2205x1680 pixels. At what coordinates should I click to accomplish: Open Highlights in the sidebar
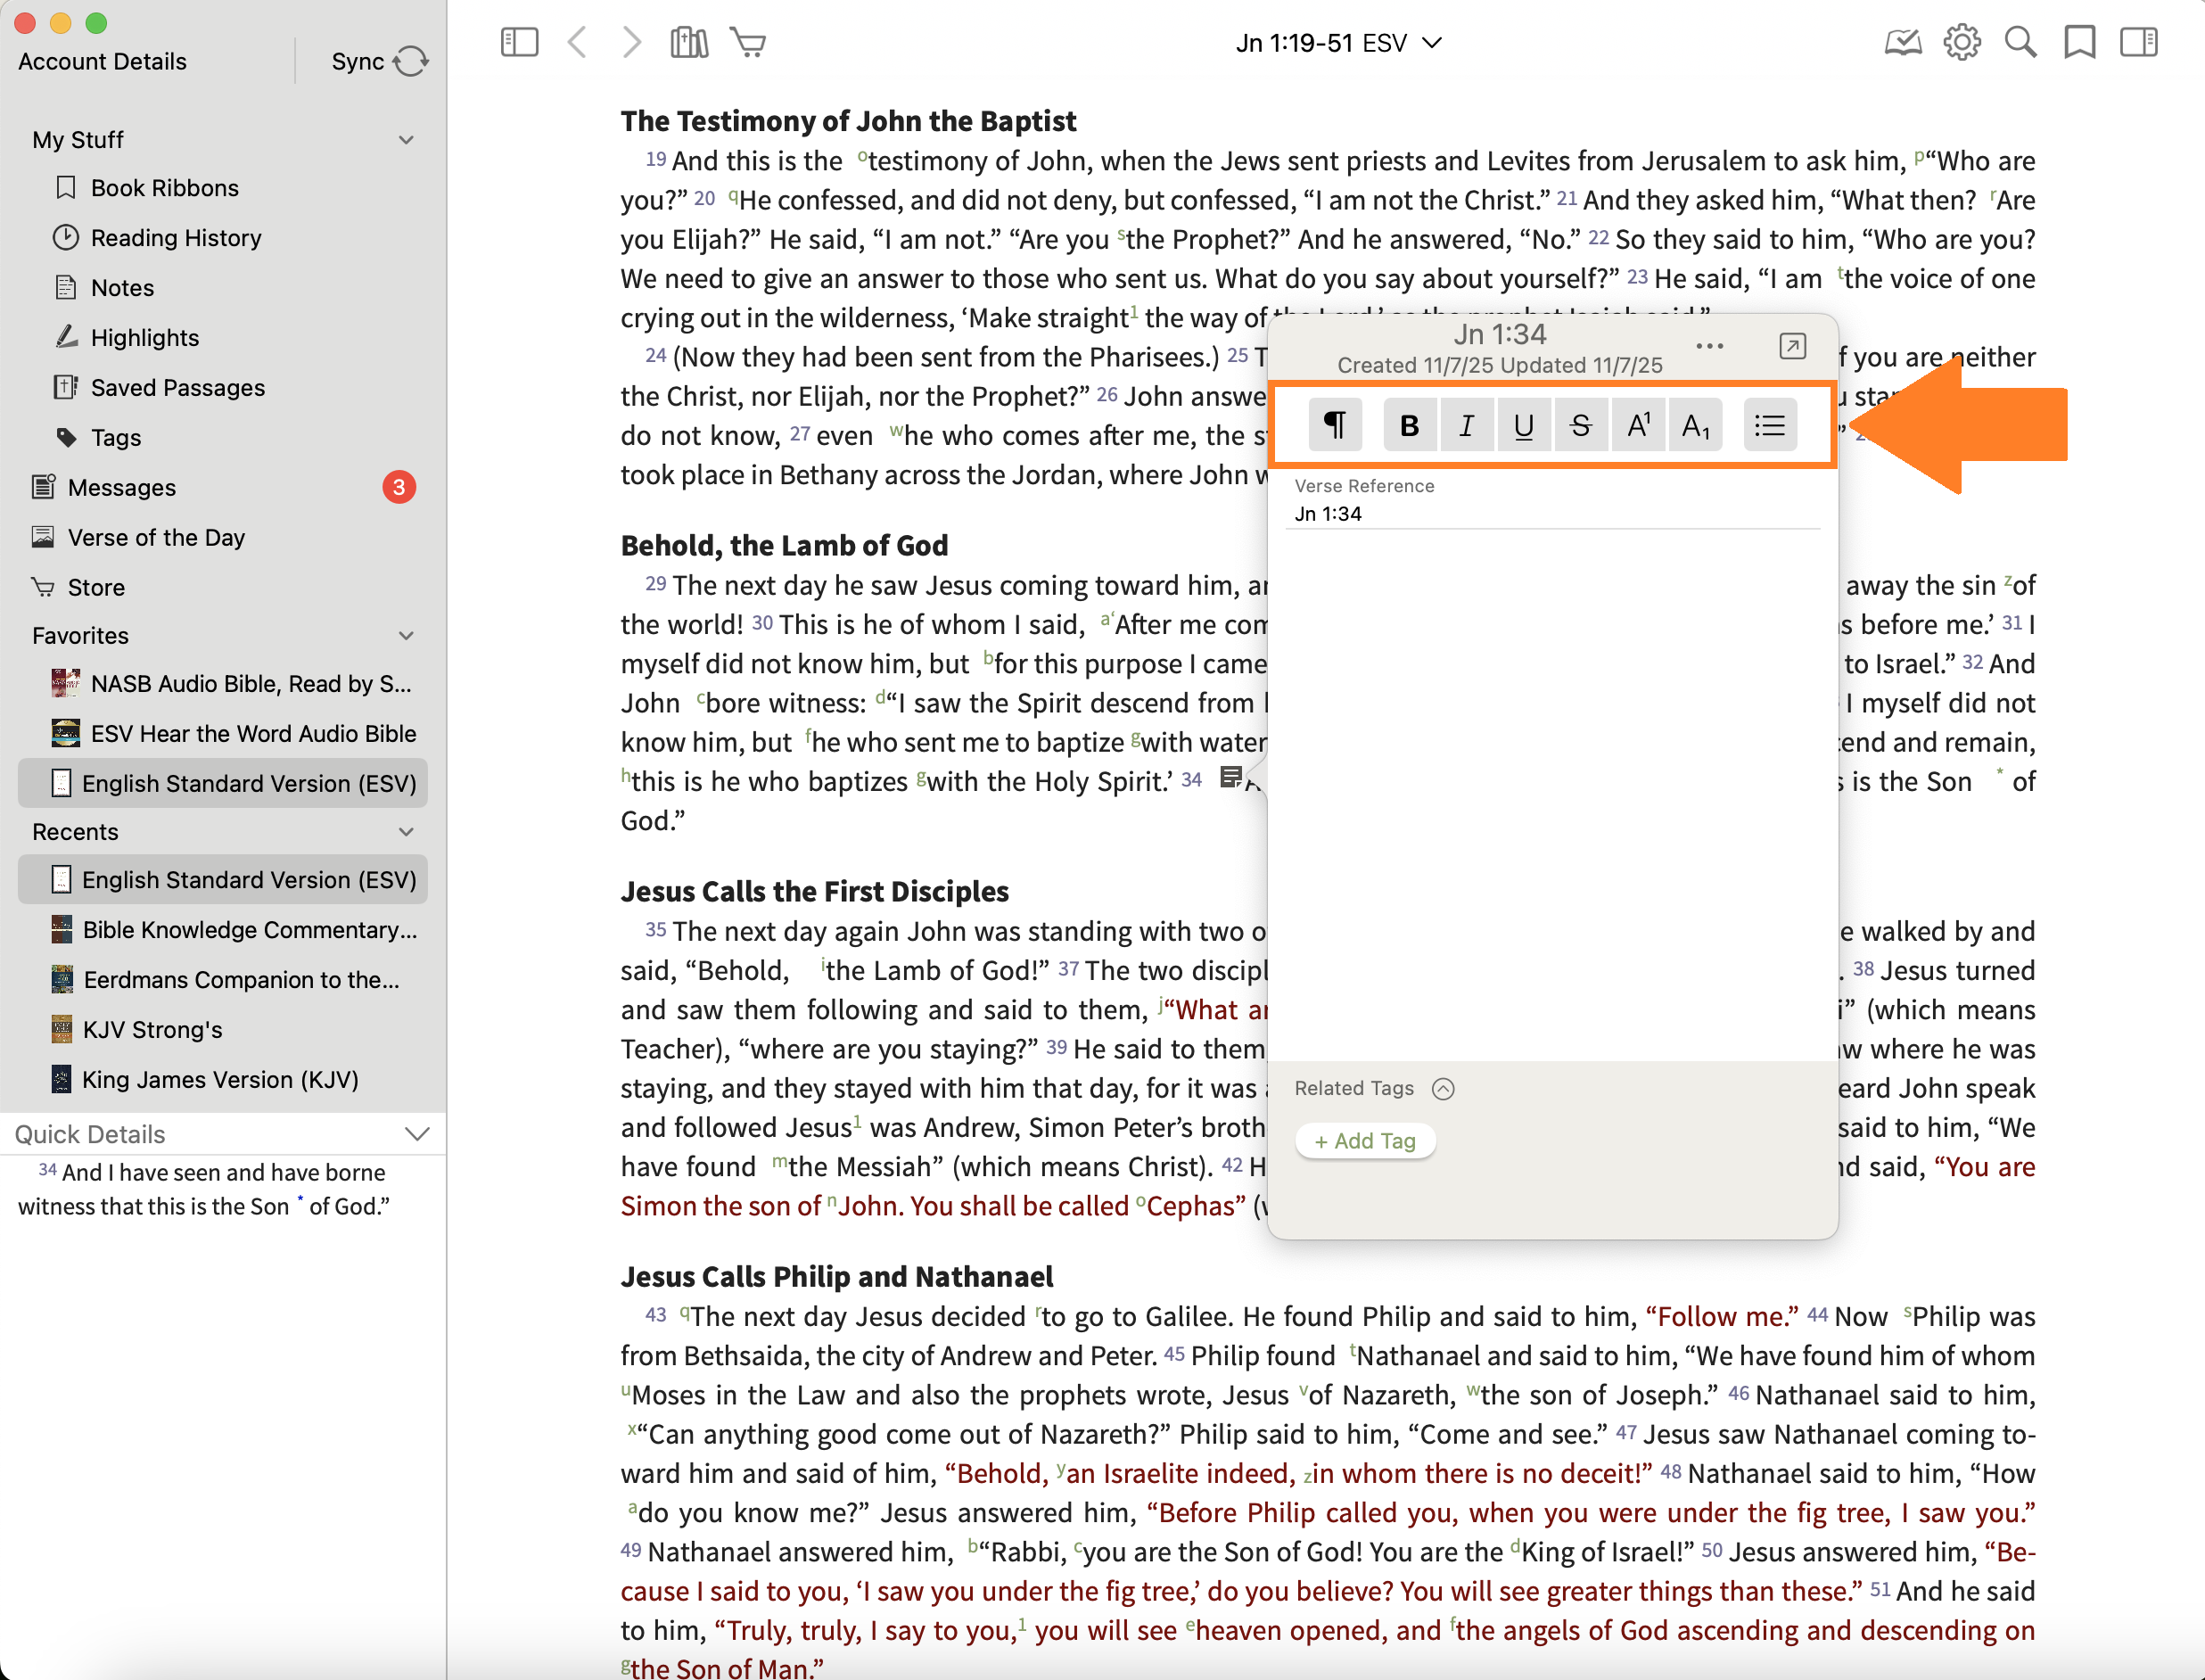(x=144, y=338)
